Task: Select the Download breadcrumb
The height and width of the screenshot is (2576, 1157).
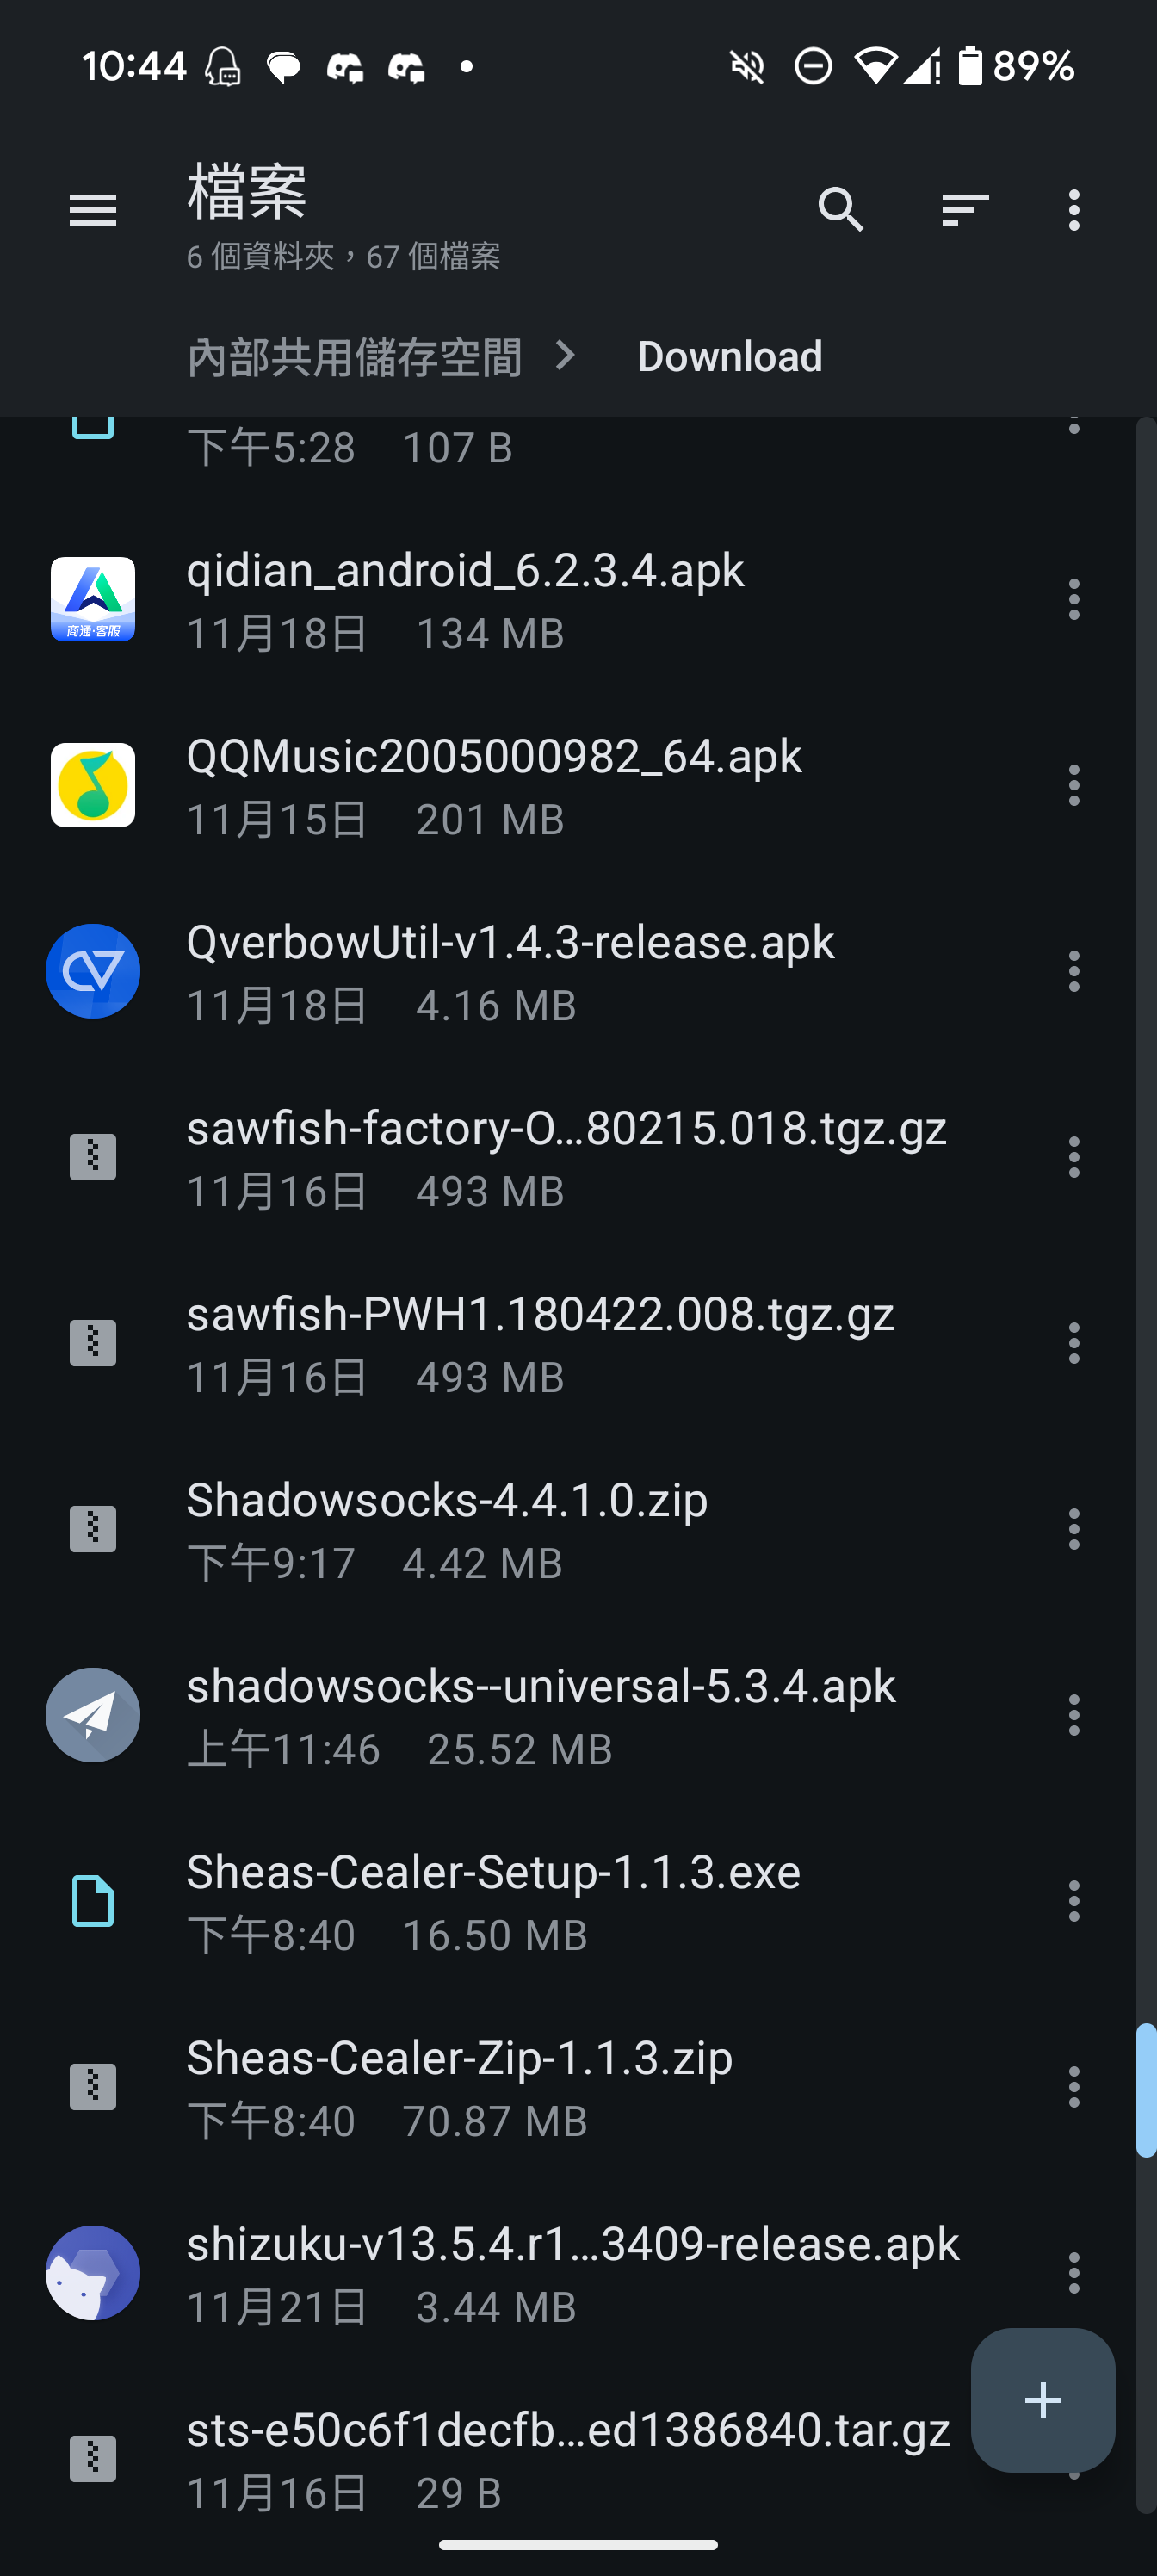Action: (x=730, y=357)
